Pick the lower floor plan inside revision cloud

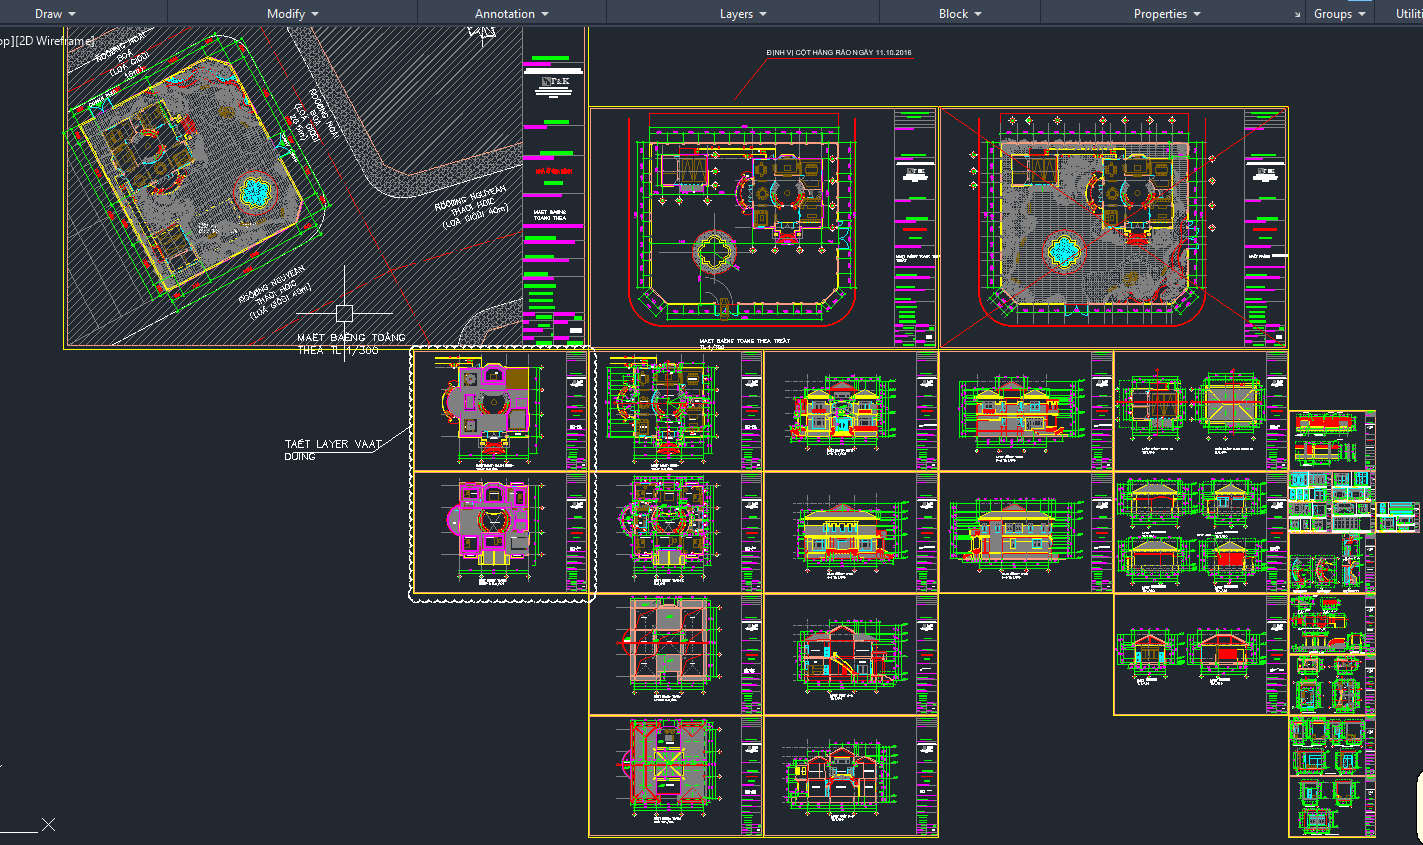click(x=490, y=525)
